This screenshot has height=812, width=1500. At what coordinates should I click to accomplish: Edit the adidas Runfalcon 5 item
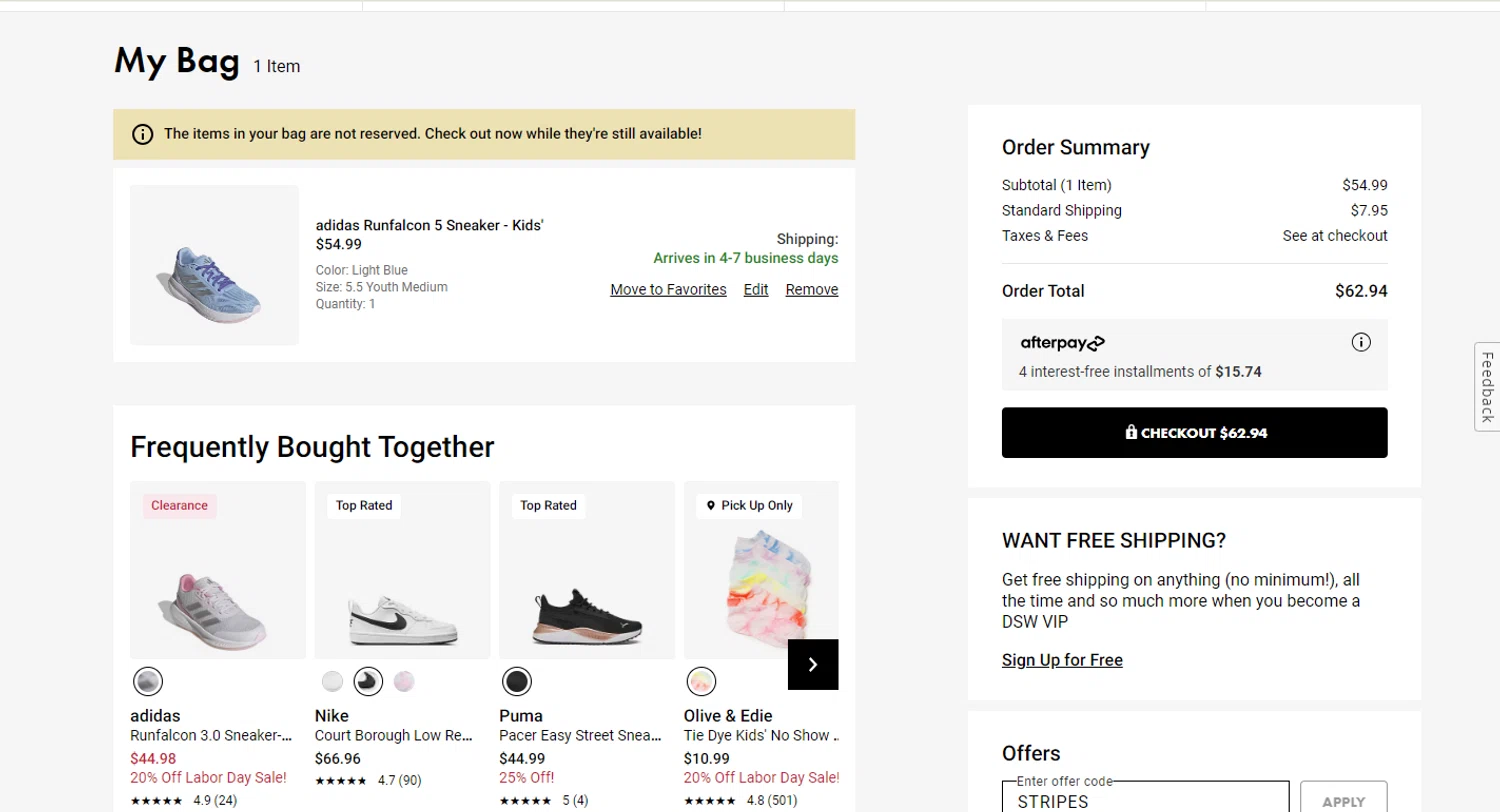coord(756,290)
